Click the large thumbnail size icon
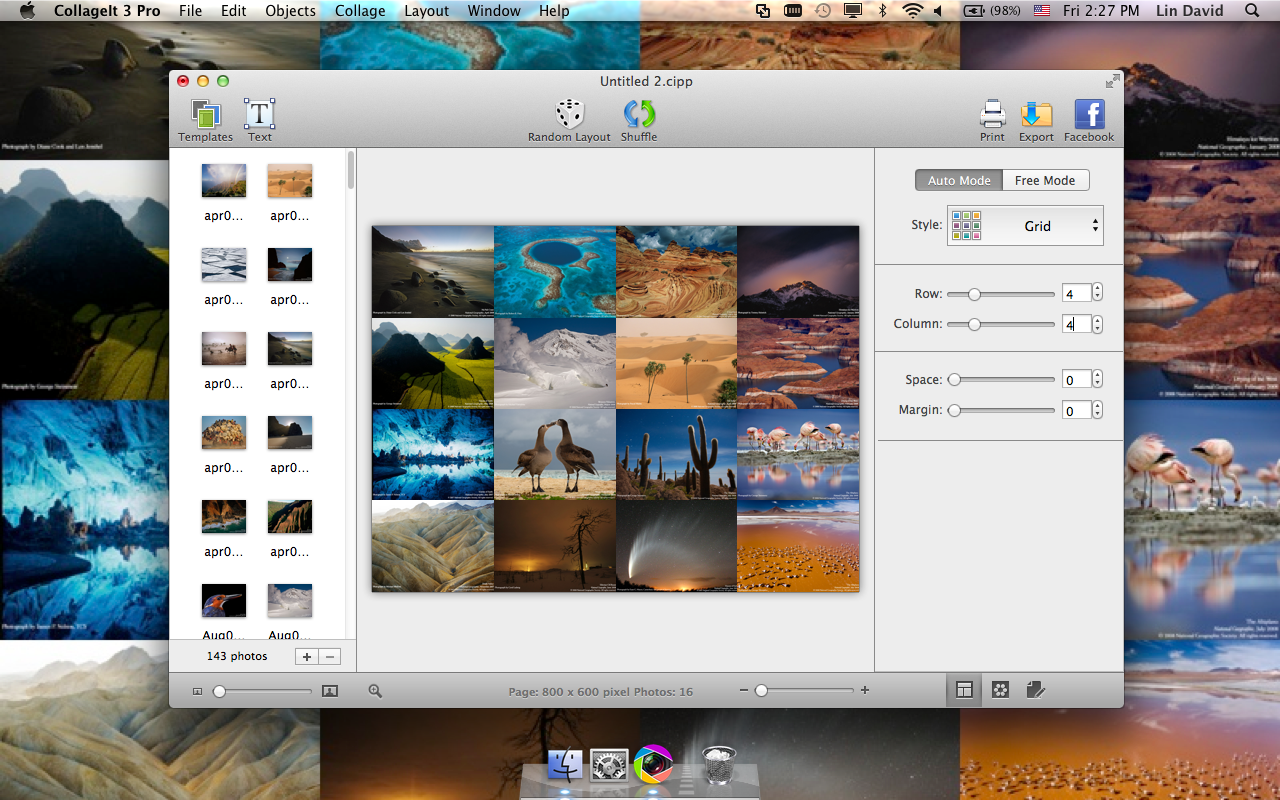This screenshot has height=800, width=1280. (330, 691)
